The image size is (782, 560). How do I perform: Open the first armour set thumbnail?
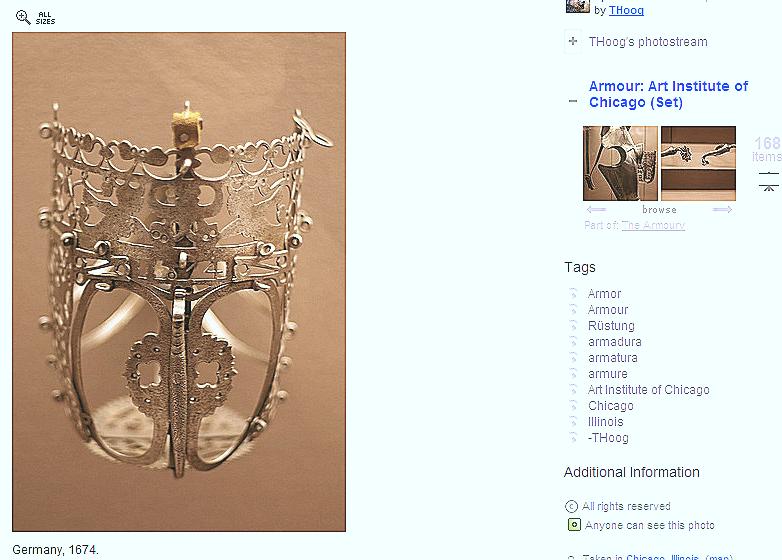(620, 163)
